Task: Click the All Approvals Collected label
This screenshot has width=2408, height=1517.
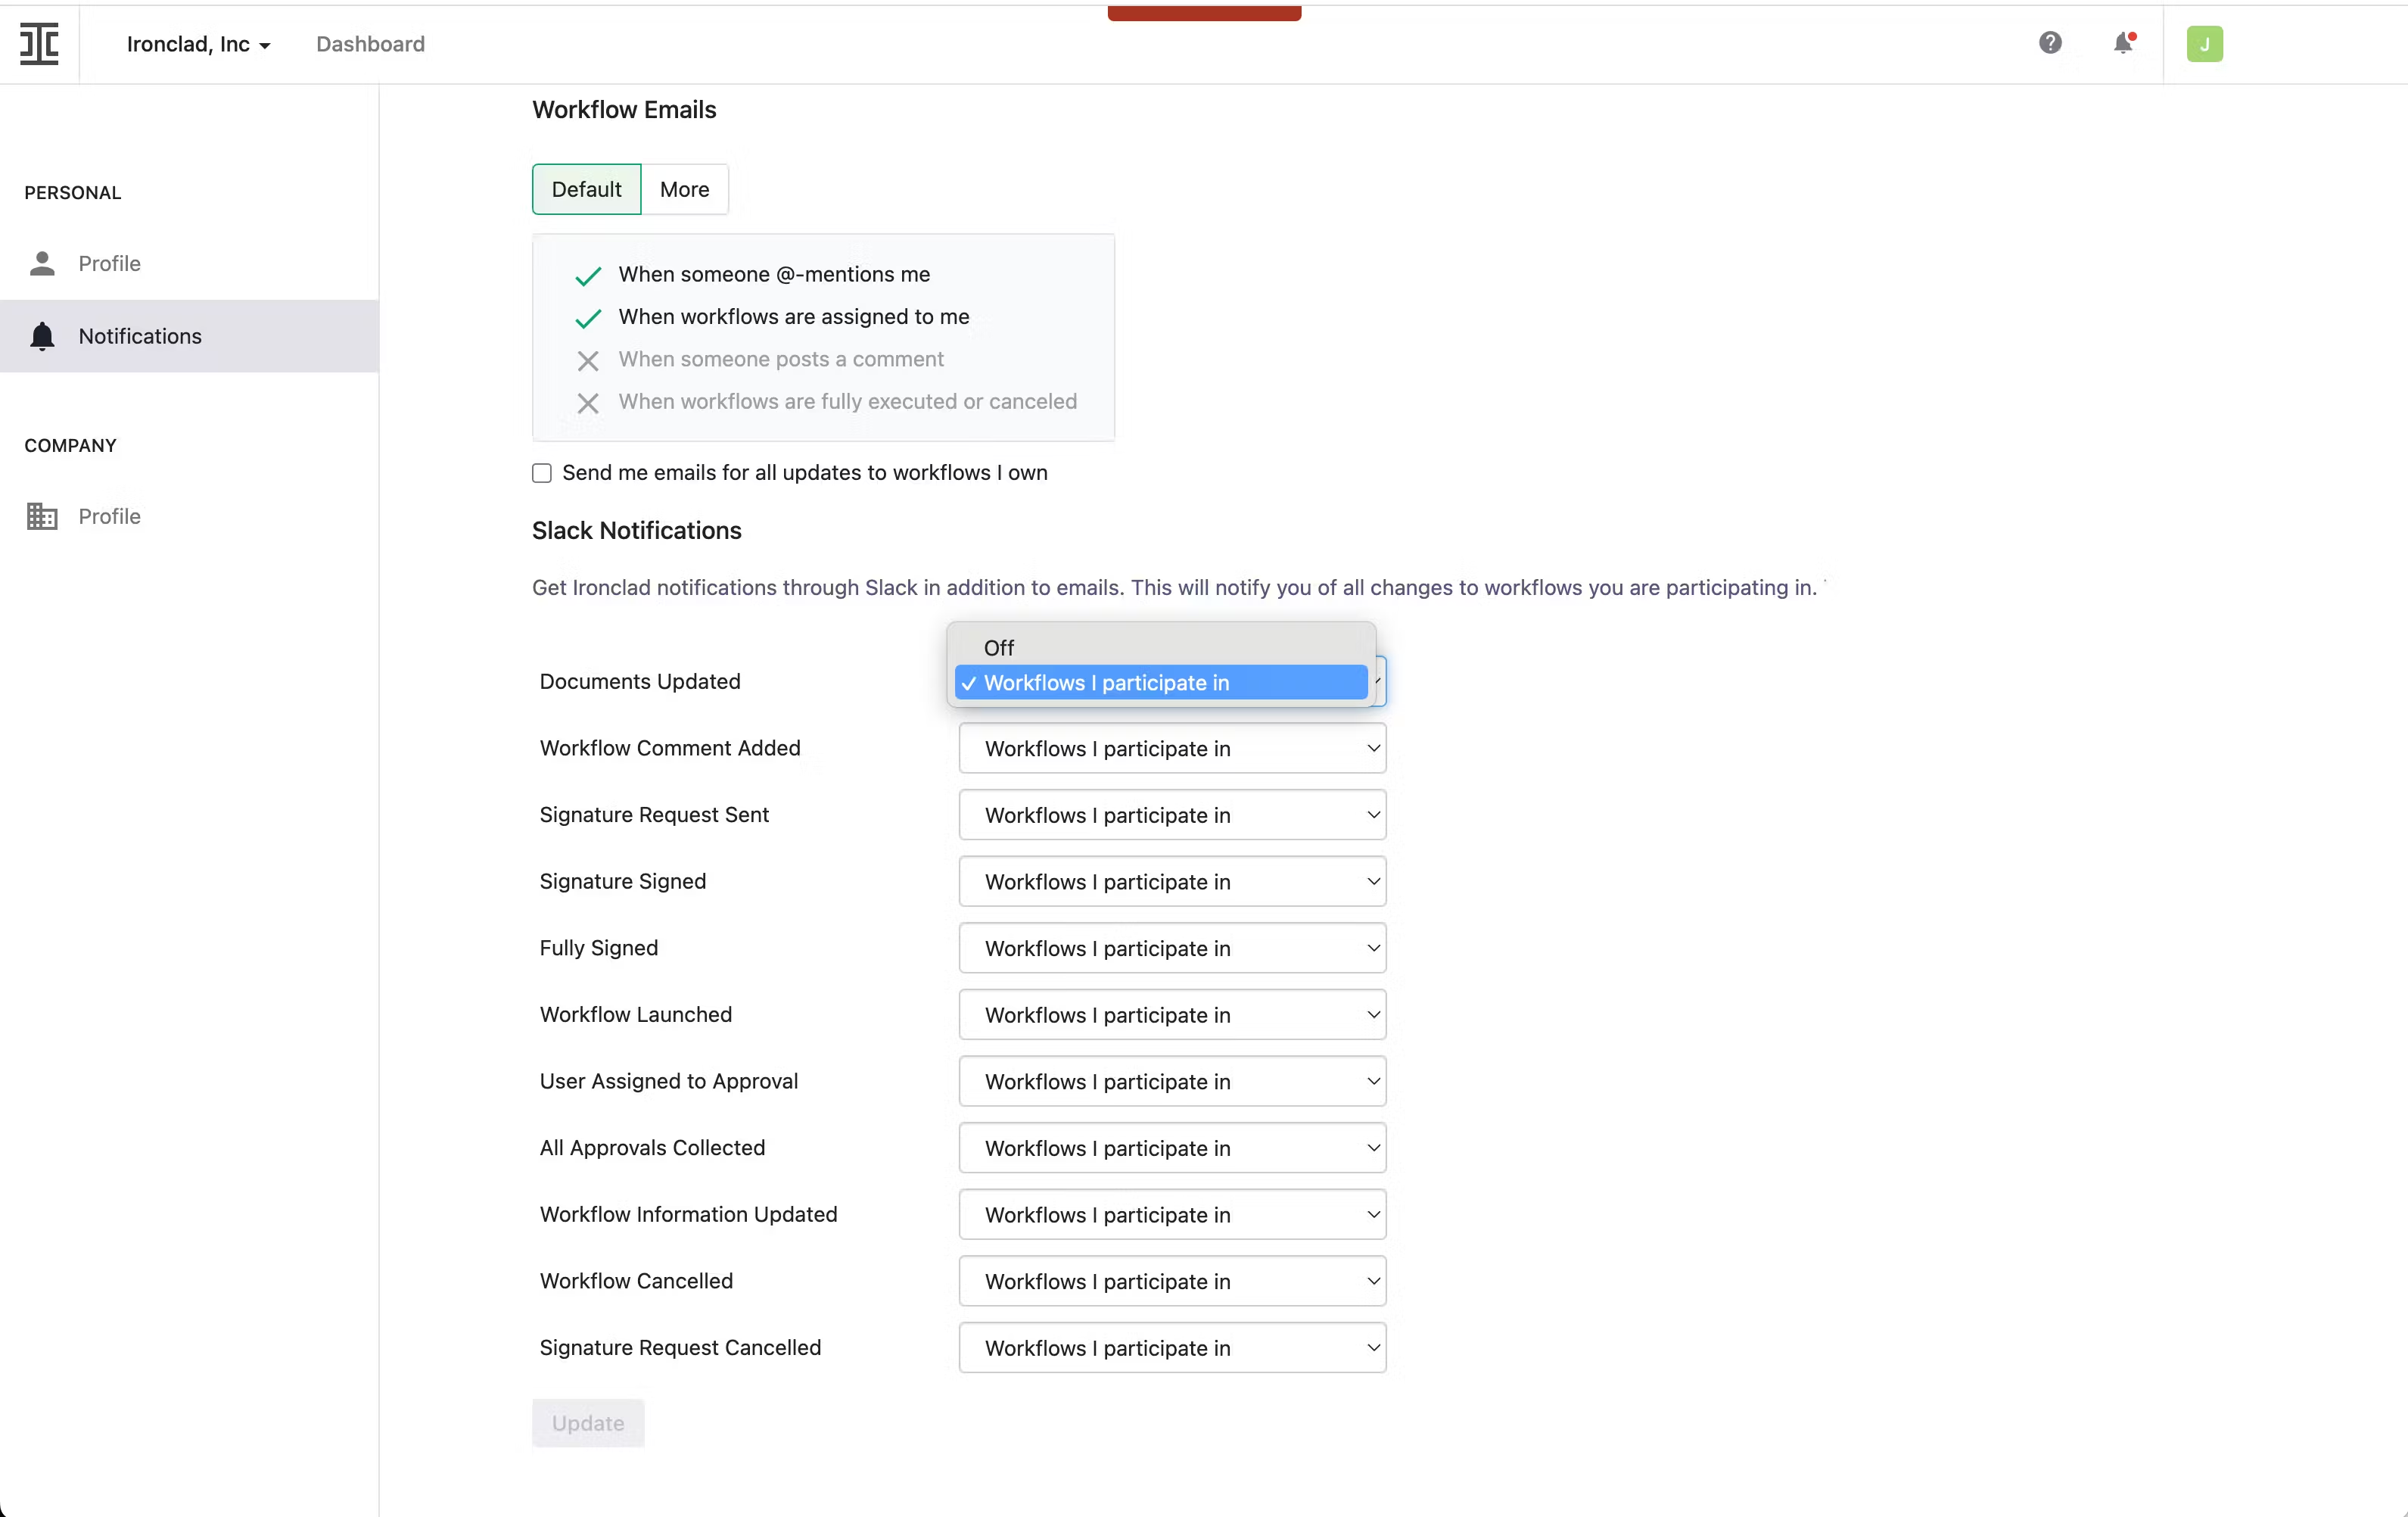Action: [652, 1148]
